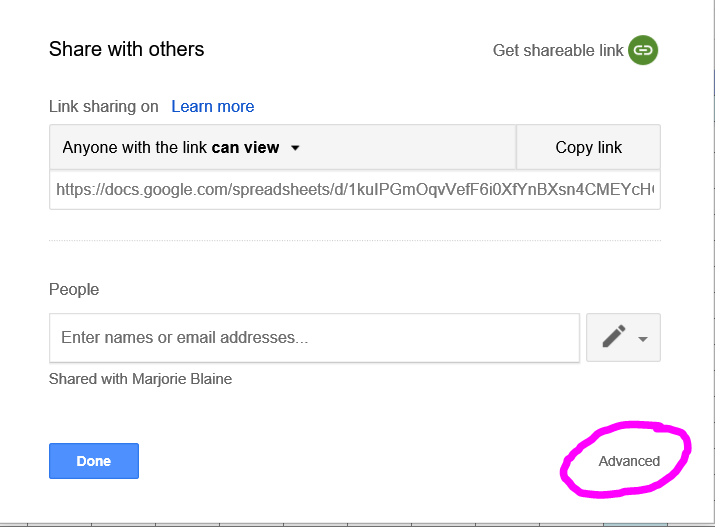The width and height of the screenshot is (715, 527).
Task: Select the docs.google.com spreadsheet URL field
Action: pyautogui.click(x=355, y=189)
